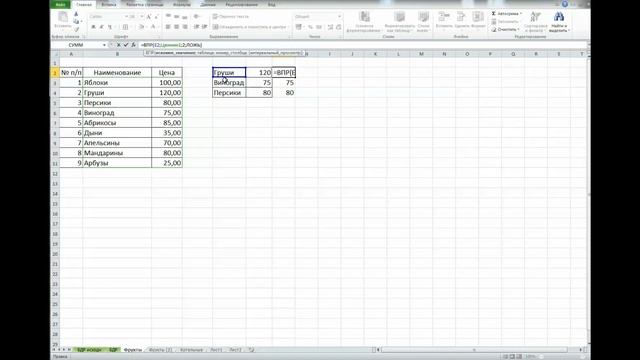The width and height of the screenshot is (640, 360).
Task: Toggle align text right
Action: [185, 27]
